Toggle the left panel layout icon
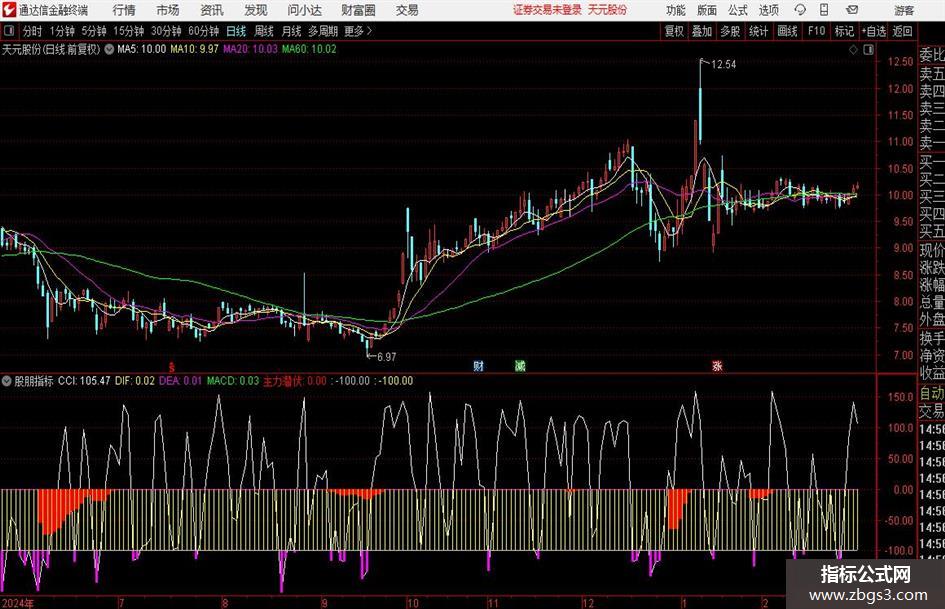The width and height of the screenshot is (945, 609). point(8,31)
